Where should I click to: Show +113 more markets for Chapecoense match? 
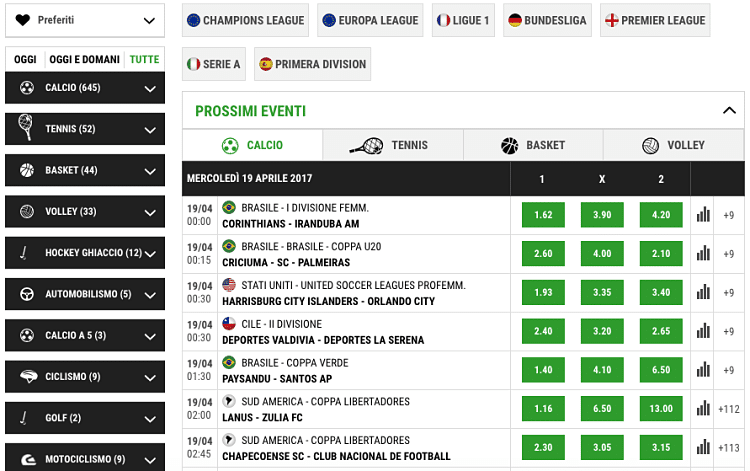tap(729, 448)
